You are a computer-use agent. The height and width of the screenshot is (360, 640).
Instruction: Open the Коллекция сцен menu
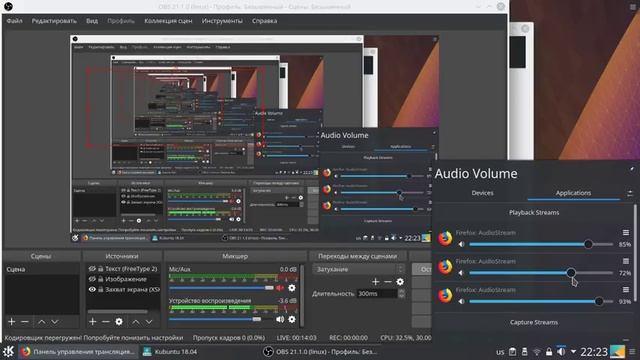tap(168, 21)
